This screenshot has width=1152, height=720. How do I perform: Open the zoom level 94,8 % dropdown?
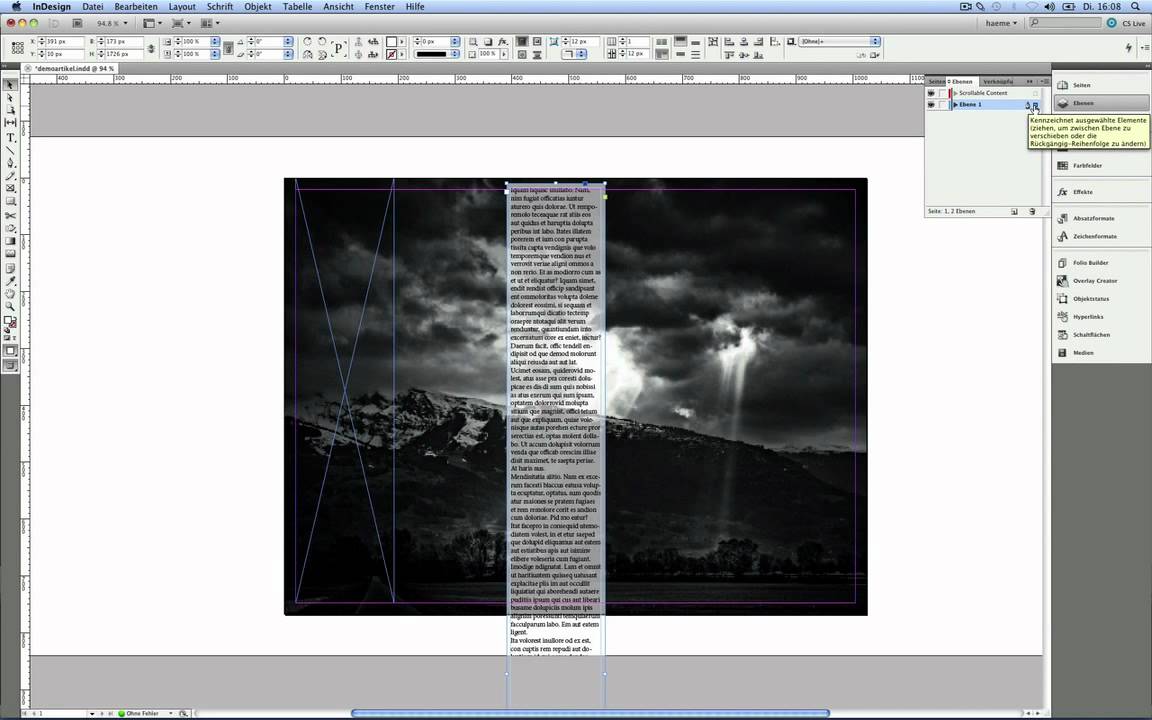(x=126, y=24)
